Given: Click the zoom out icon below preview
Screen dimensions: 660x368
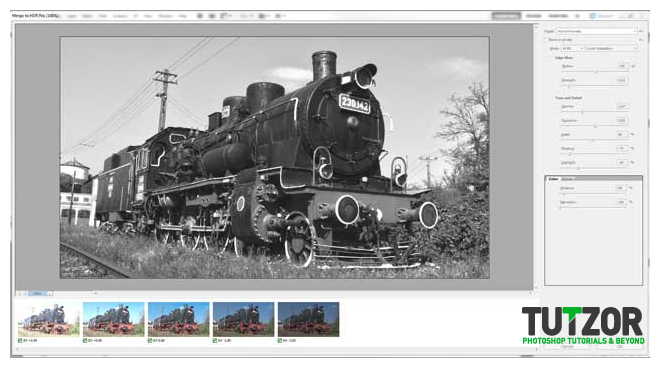Looking at the screenshot, I should tap(19, 293).
